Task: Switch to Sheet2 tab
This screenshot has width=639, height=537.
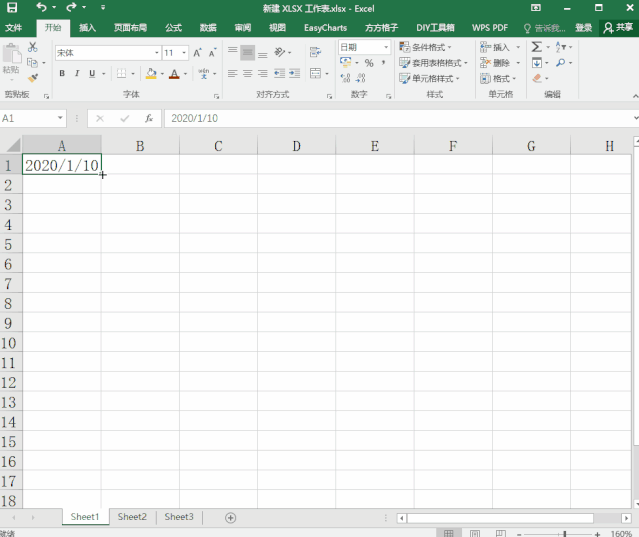Action: pyautogui.click(x=132, y=517)
